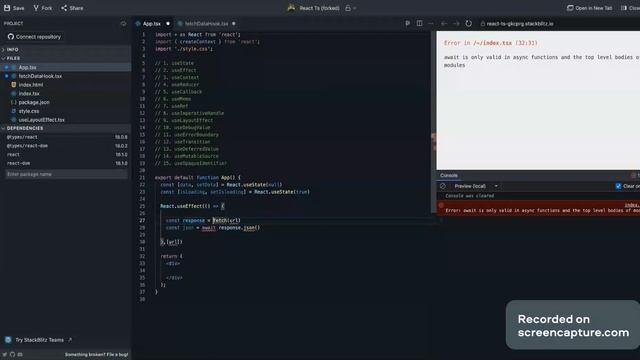Reload the preview with refresh icon

pyautogui.click(x=469, y=24)
